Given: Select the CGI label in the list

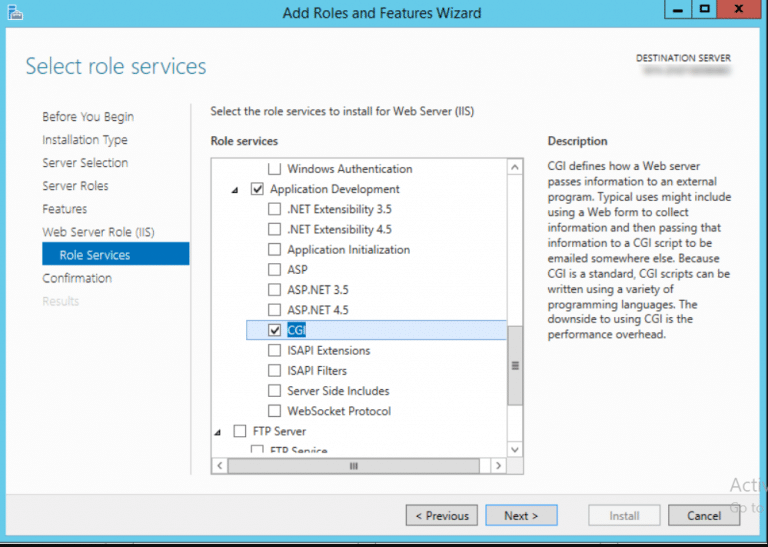Looking at the screenshot, I should [296, 330].
